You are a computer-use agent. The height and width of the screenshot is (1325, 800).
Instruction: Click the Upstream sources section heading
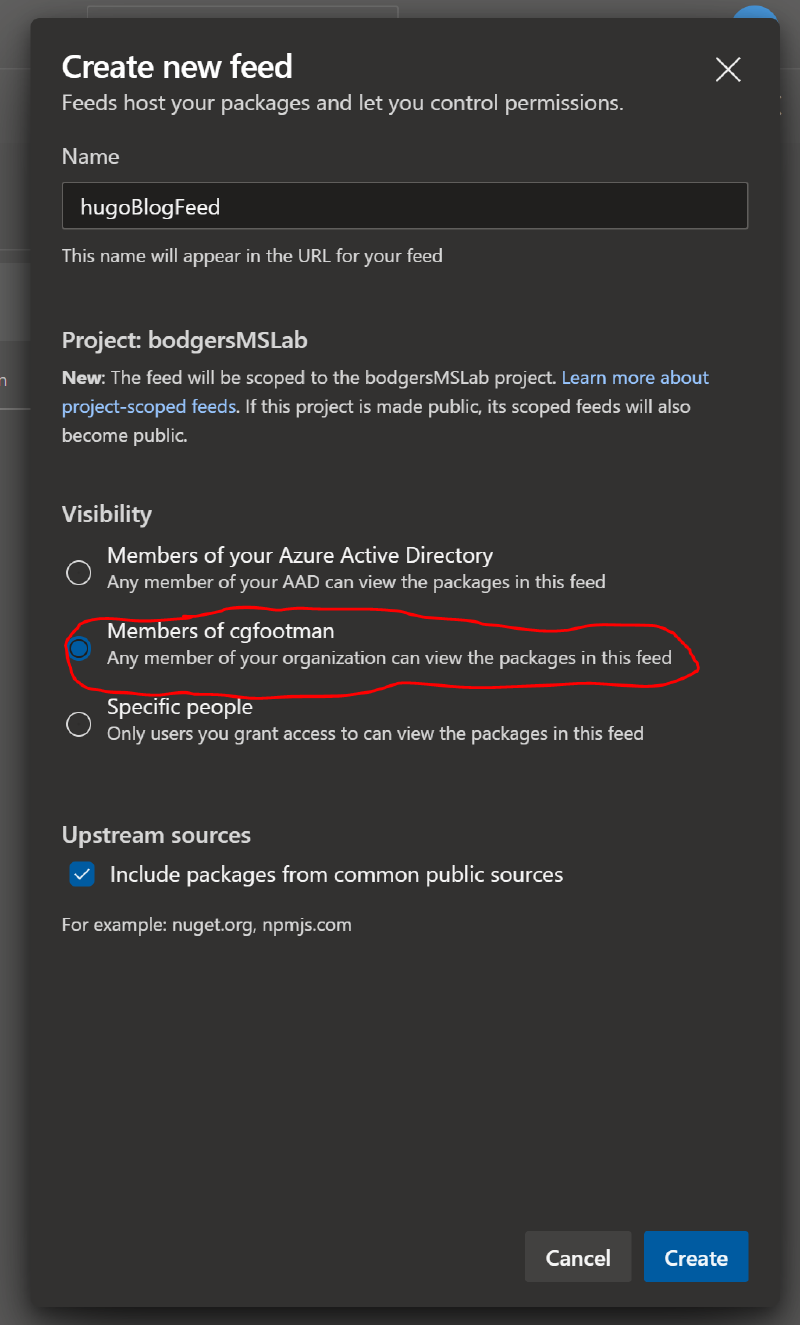tap(156, 835)
